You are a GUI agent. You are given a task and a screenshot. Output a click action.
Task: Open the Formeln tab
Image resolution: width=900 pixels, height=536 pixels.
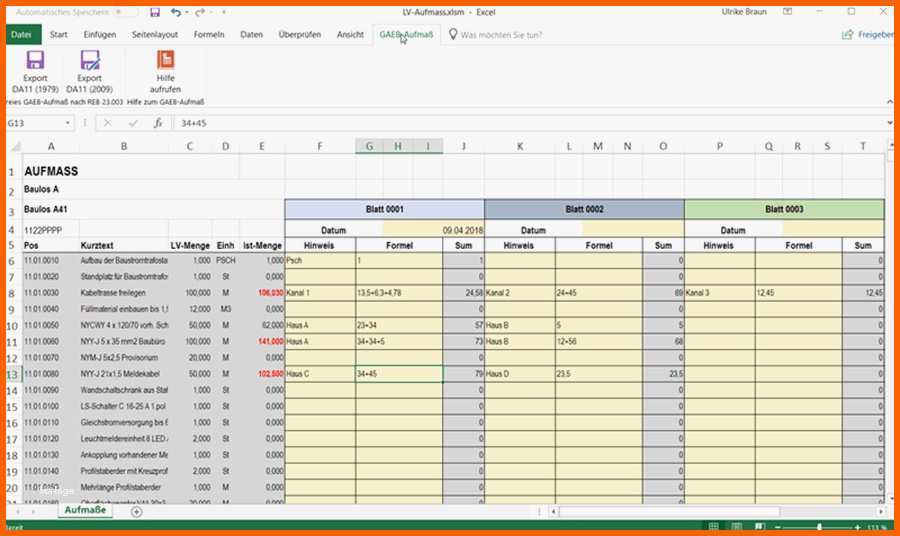point(209,34)
